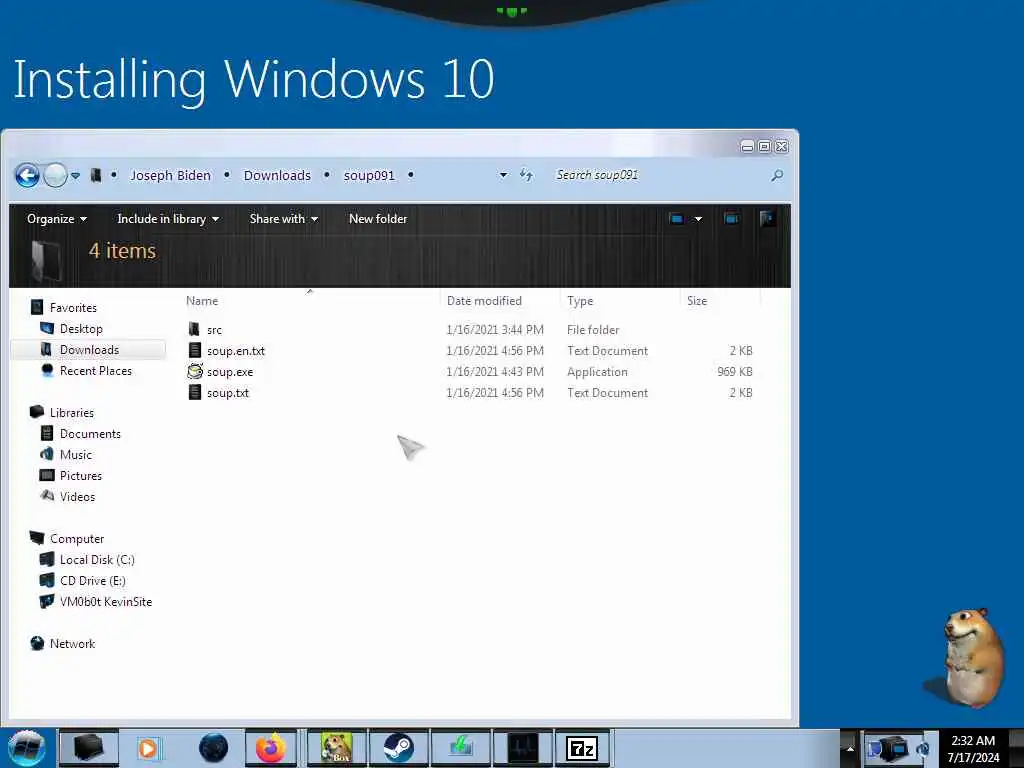Viewport: 1024px width, 768px height.
Task: Open 7-Zip from the taskbar
Action: [583, 748]
